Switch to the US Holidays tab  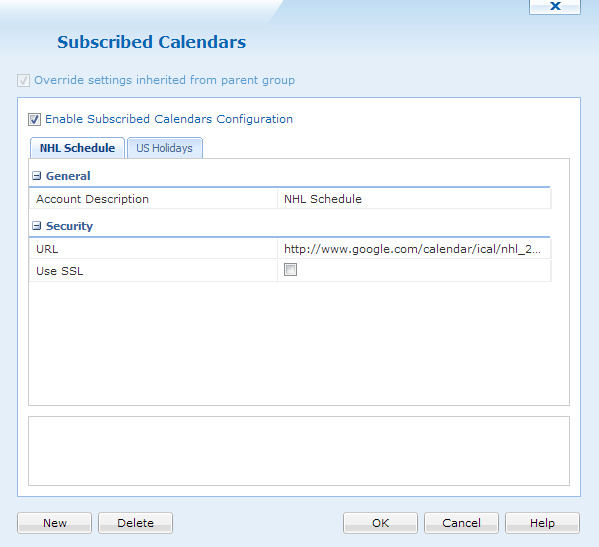click(x=165, y=148)
